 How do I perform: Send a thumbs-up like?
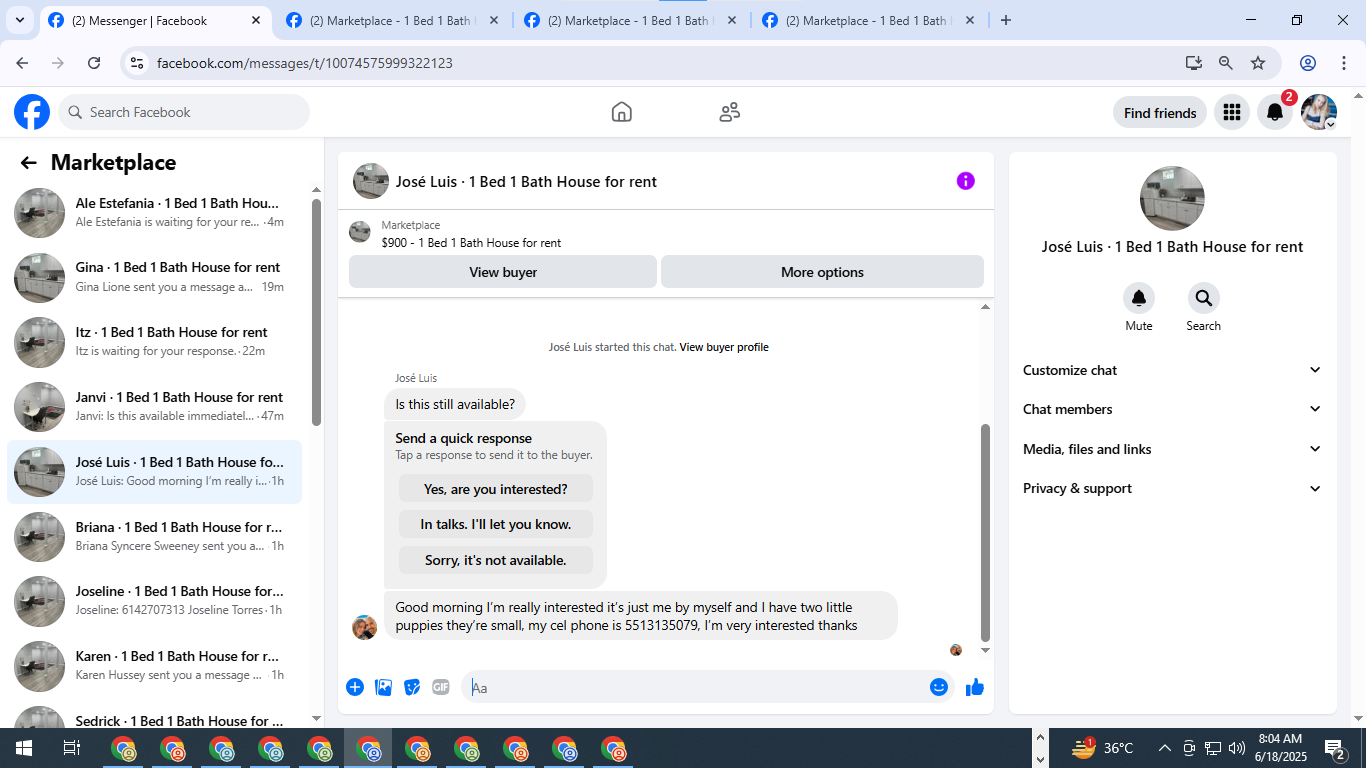(x=975, y=687)
